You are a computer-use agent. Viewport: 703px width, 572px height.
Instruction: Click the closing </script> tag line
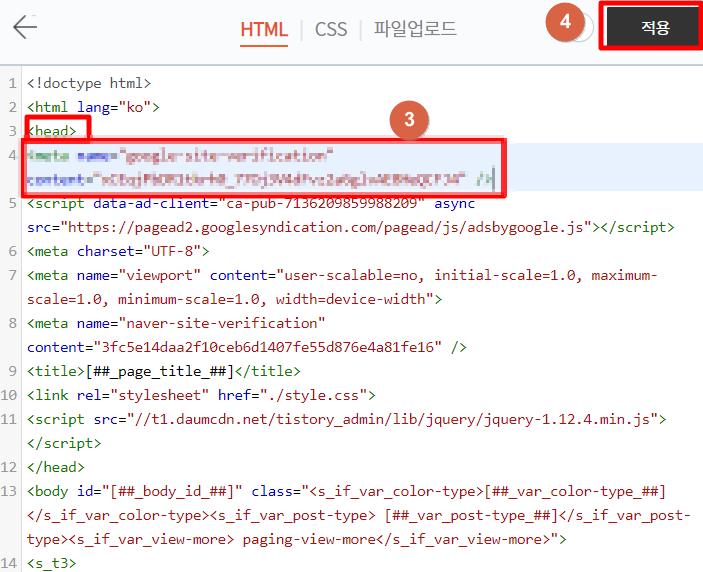[x=64, y=443]
